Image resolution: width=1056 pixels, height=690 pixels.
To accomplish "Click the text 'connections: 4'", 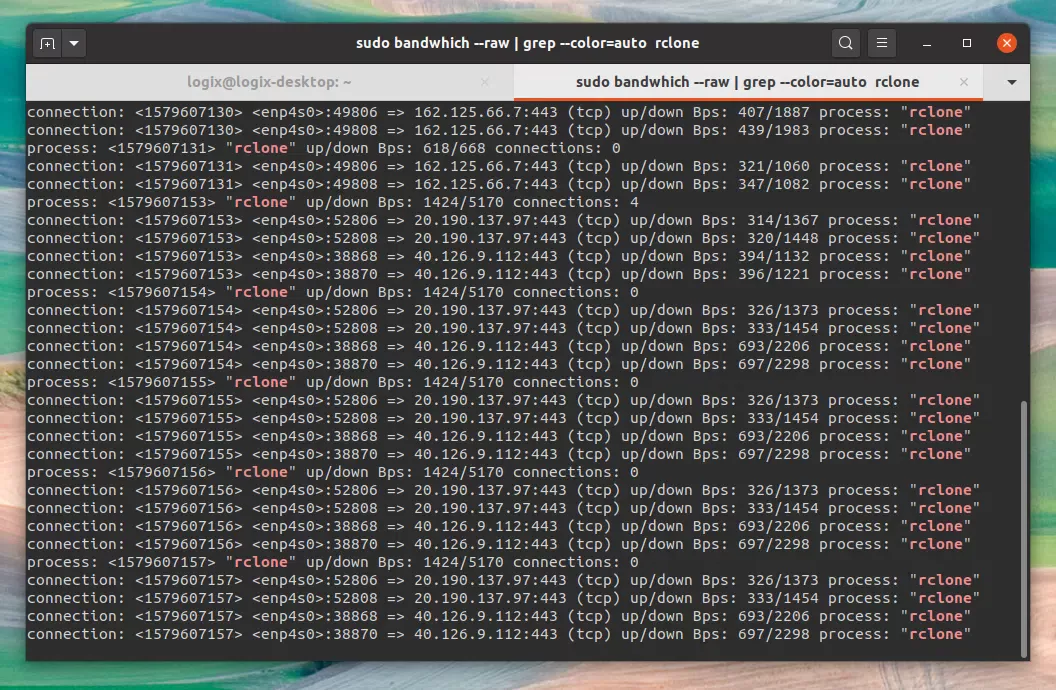I will pyautogui.click(x=576, y=203).
